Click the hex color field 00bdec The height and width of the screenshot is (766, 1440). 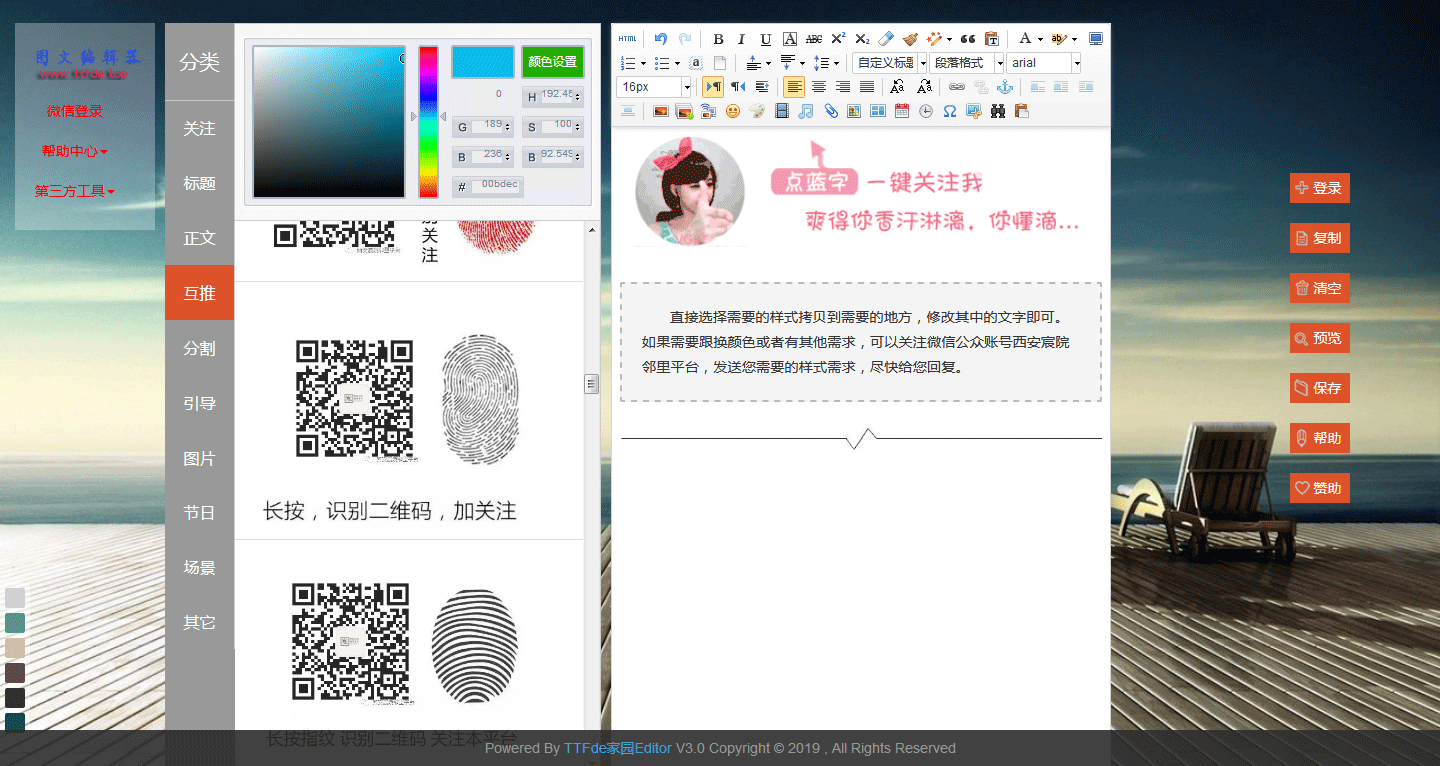pos(497,186)
